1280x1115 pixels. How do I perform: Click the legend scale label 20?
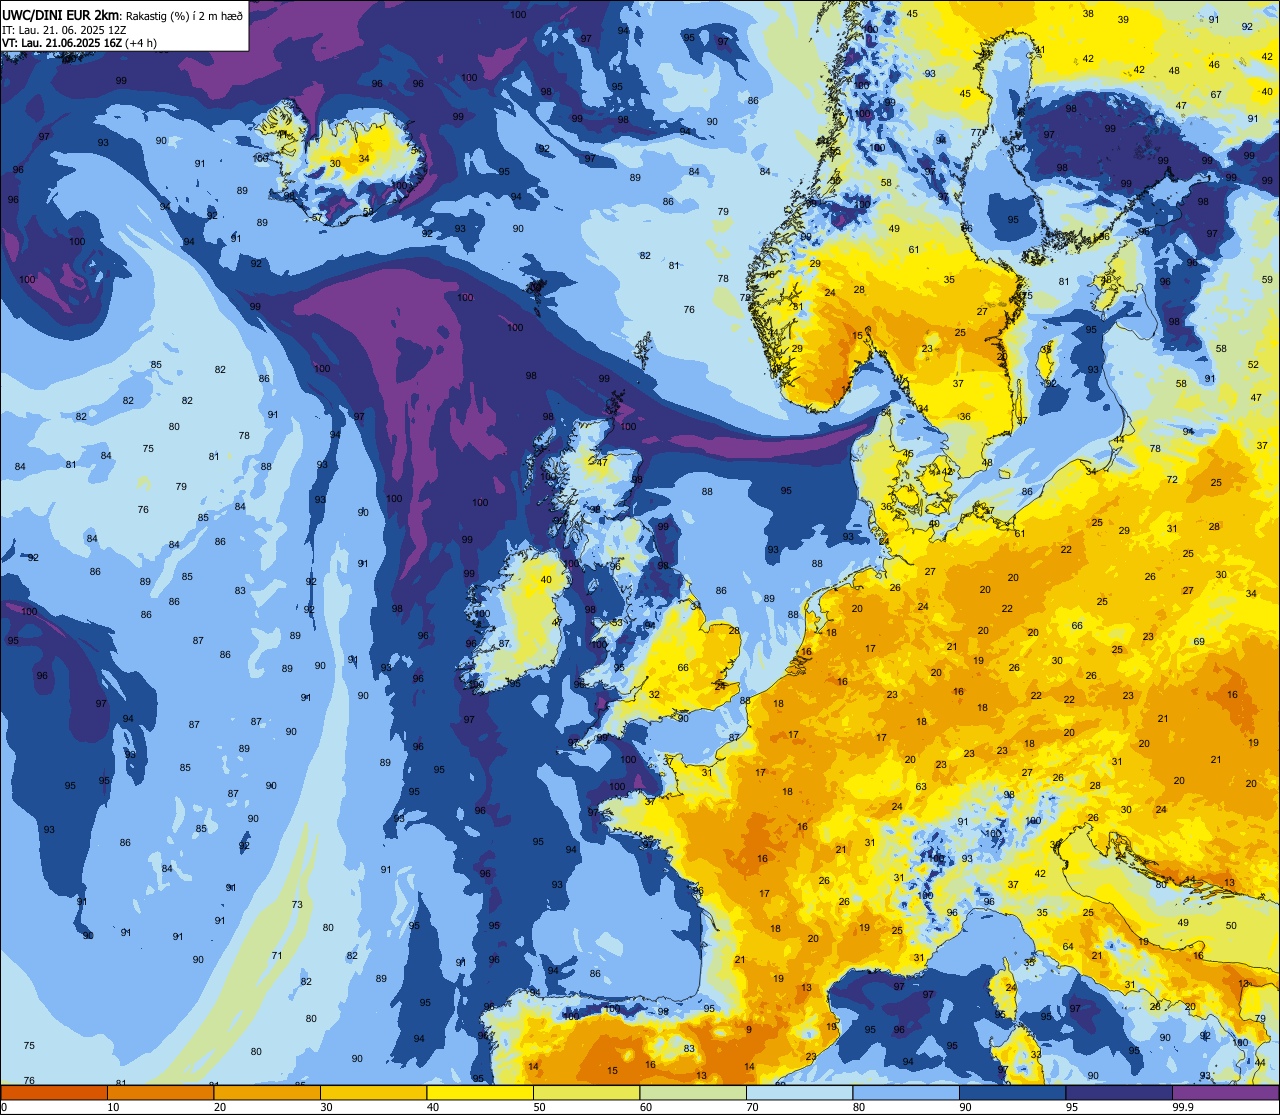[x=221, y=1107]
